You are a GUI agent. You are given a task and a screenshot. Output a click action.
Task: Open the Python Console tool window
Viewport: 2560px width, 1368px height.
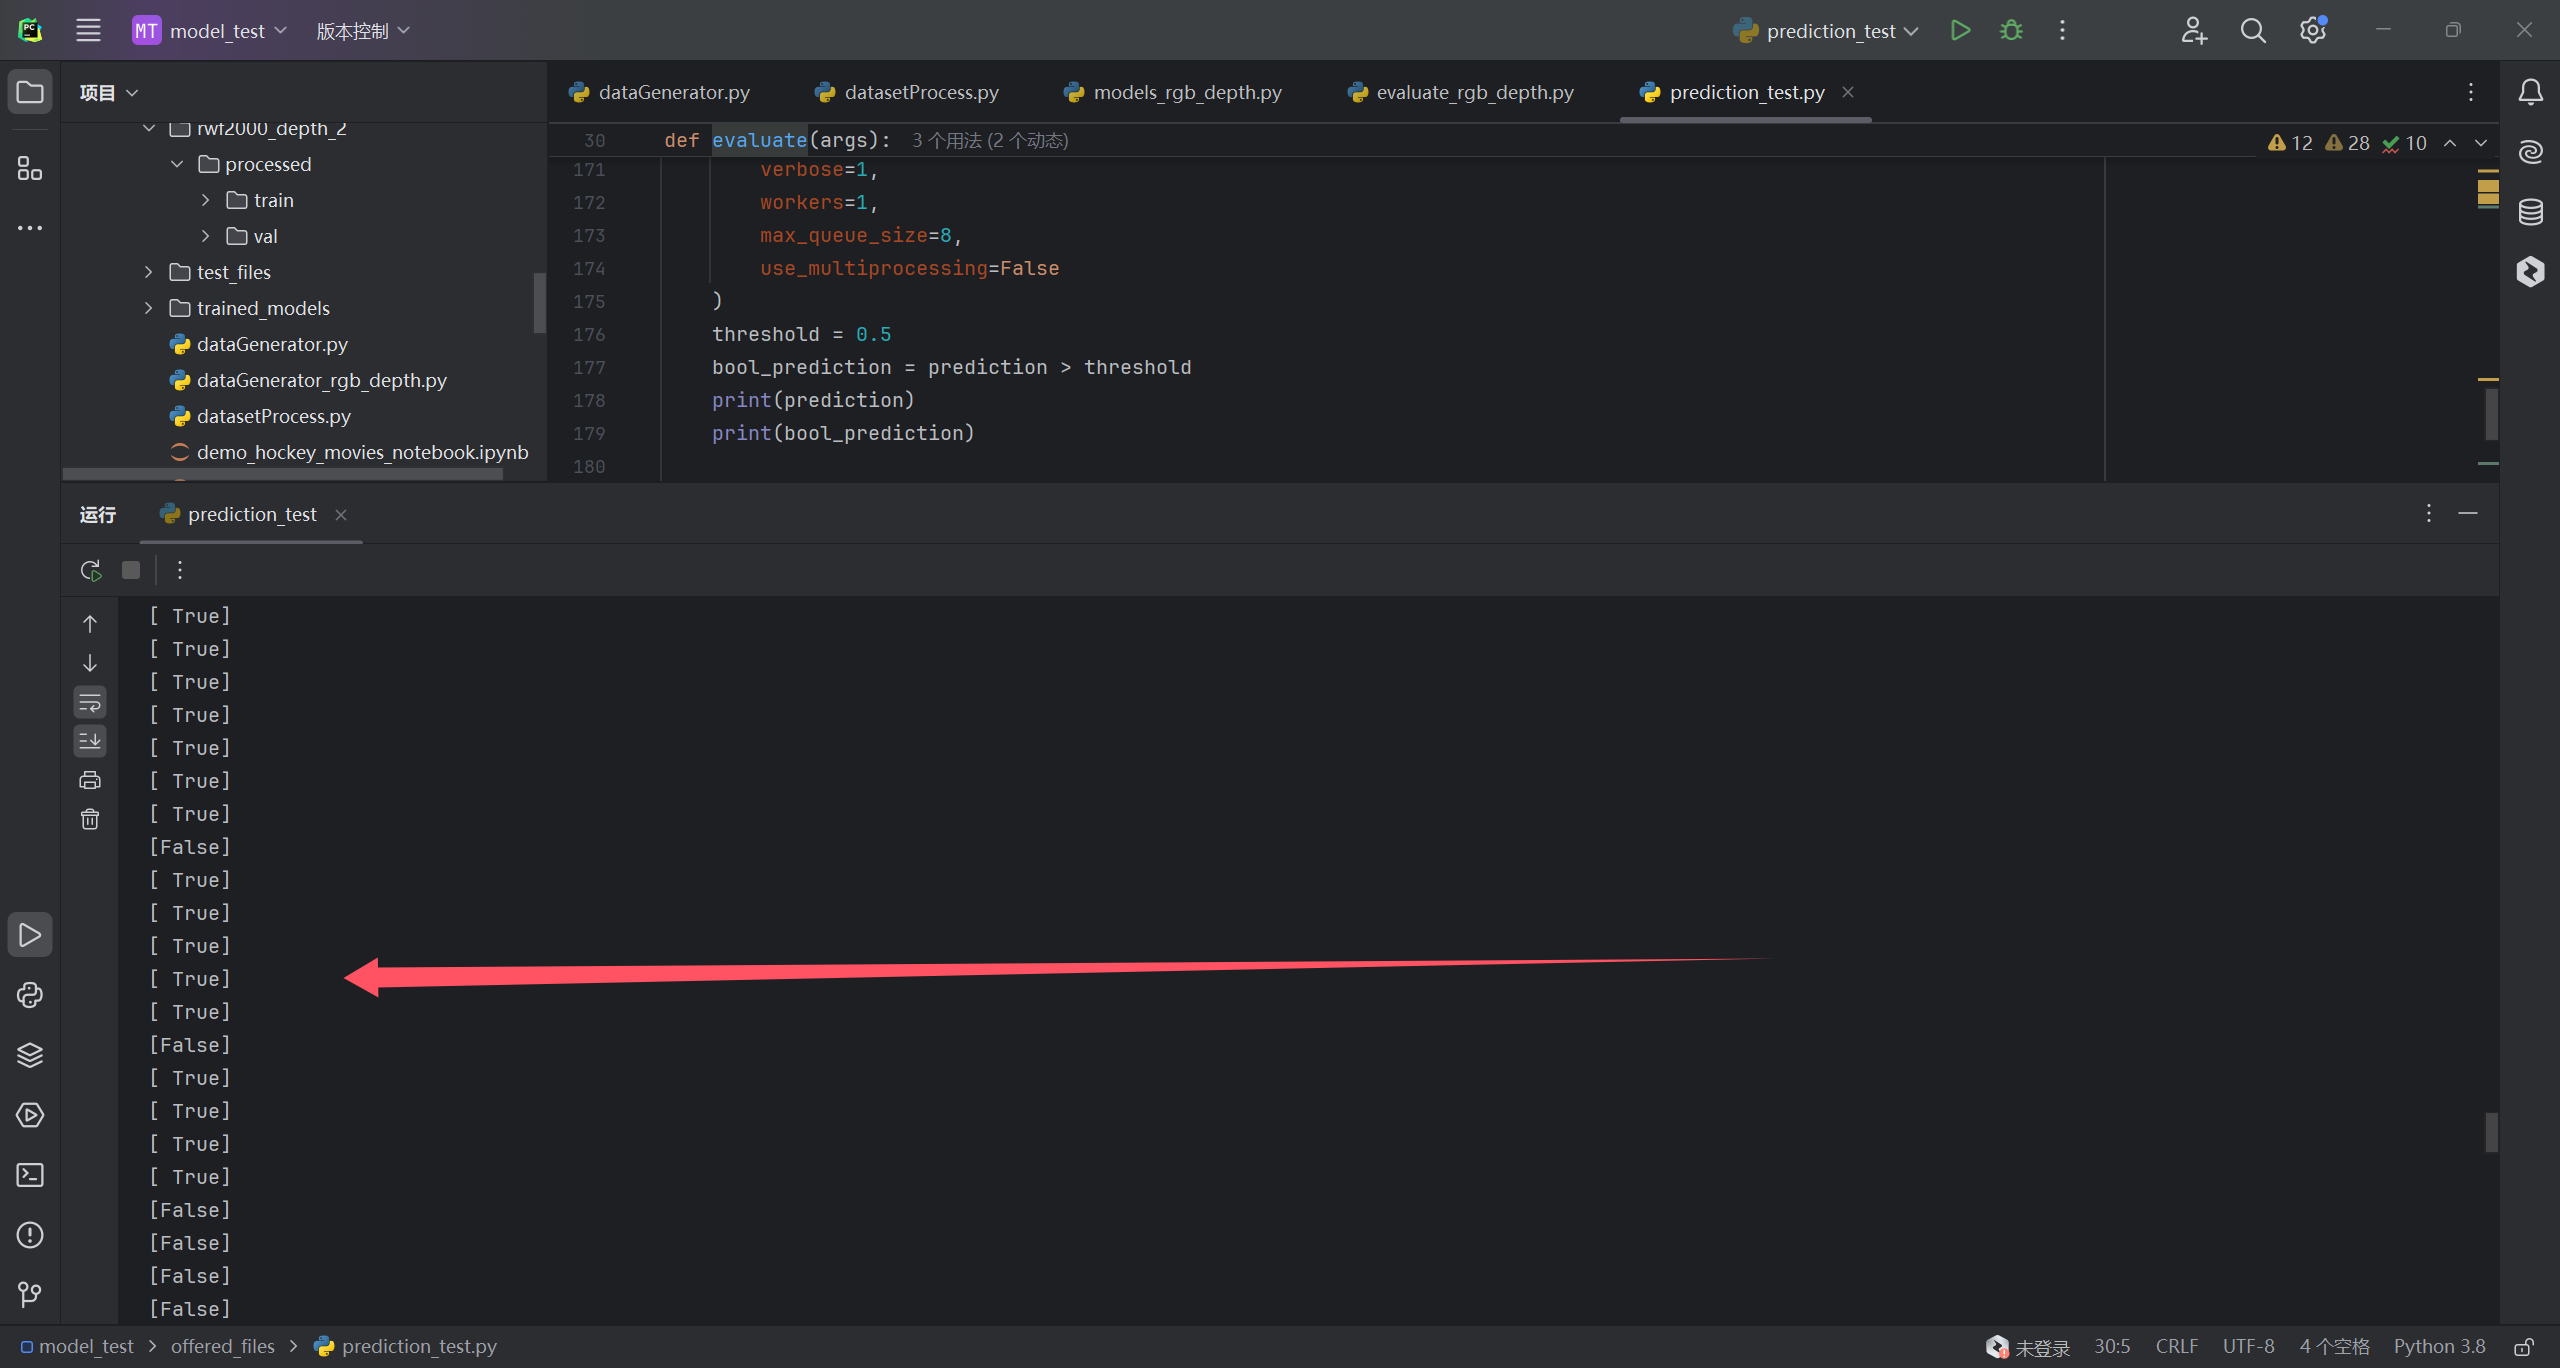30,995
